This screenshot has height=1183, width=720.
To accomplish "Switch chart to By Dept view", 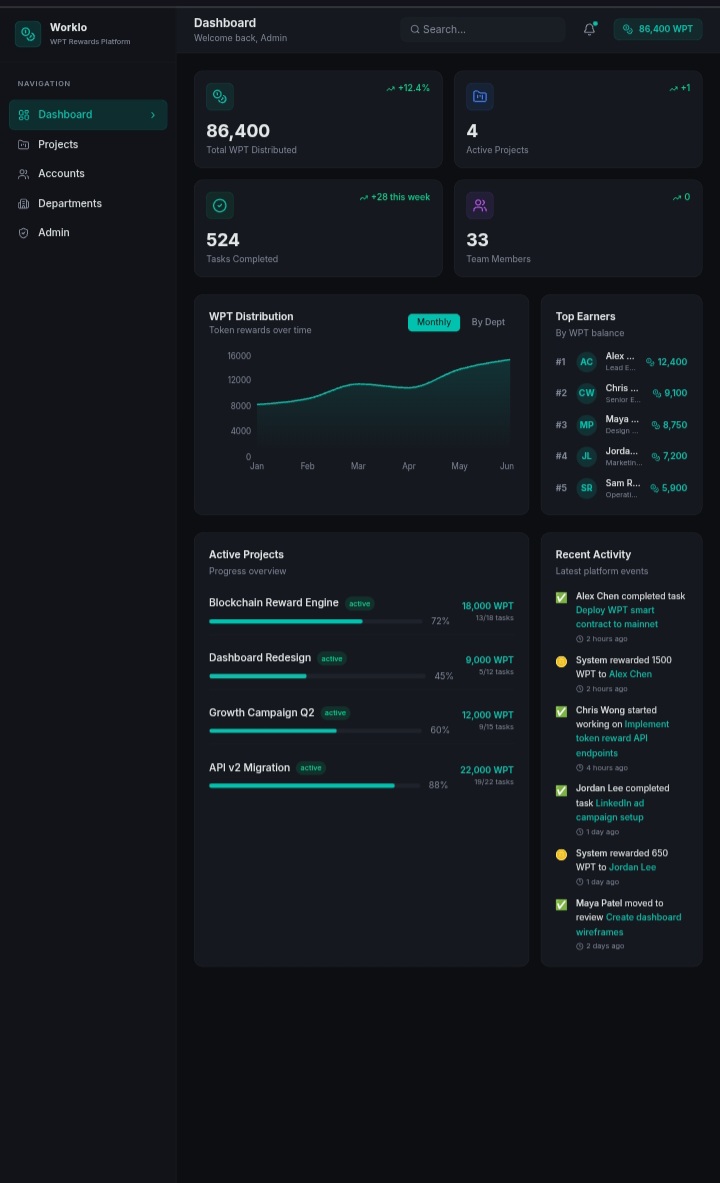I will 488,322.
